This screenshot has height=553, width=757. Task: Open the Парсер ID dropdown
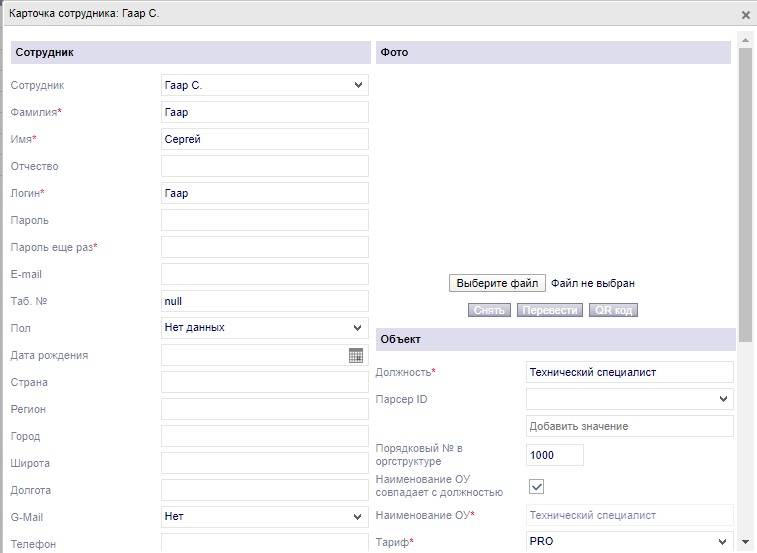click(629, 399)
